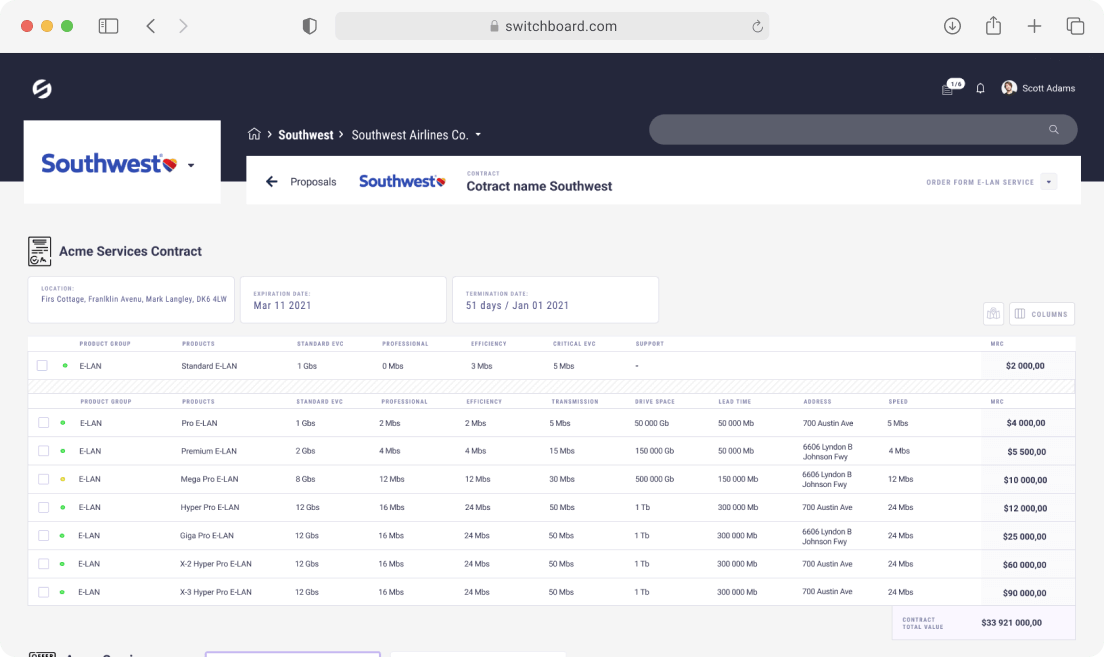
Task: Click the status dot on Mega Pro E-LAN row
Action: click(63, 480)
